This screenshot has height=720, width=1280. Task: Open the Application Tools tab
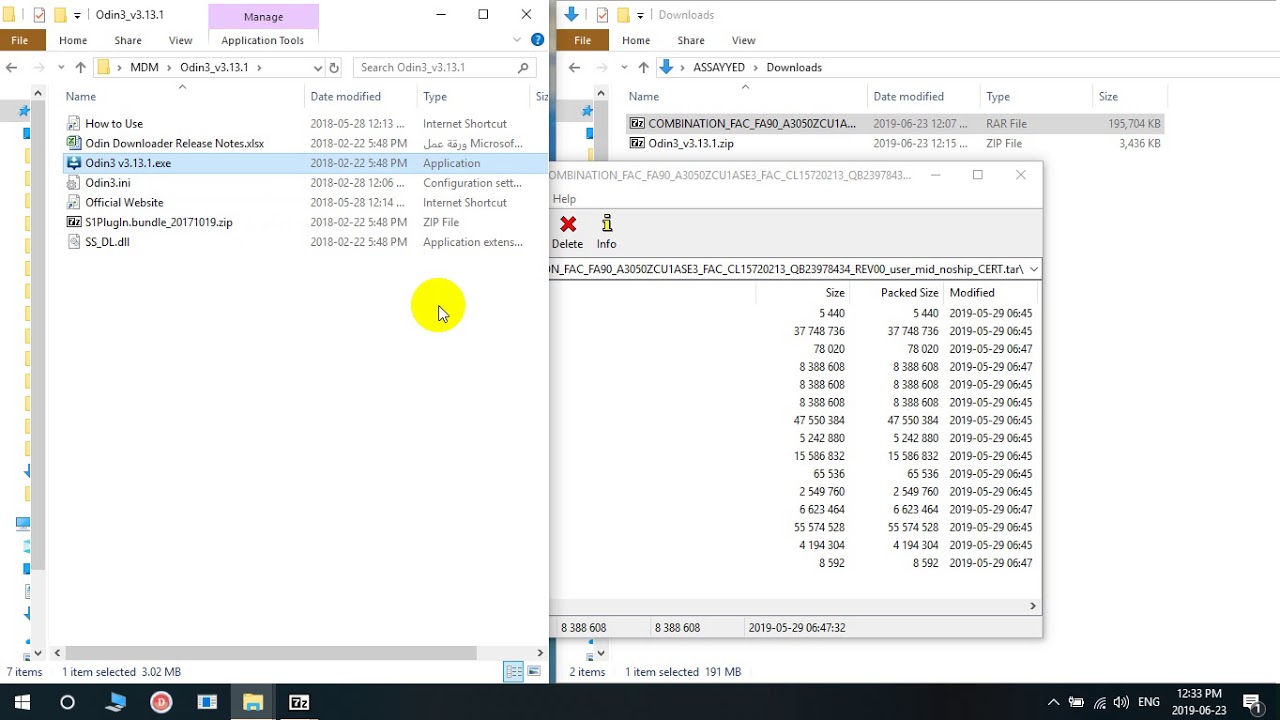coord(262,40)
